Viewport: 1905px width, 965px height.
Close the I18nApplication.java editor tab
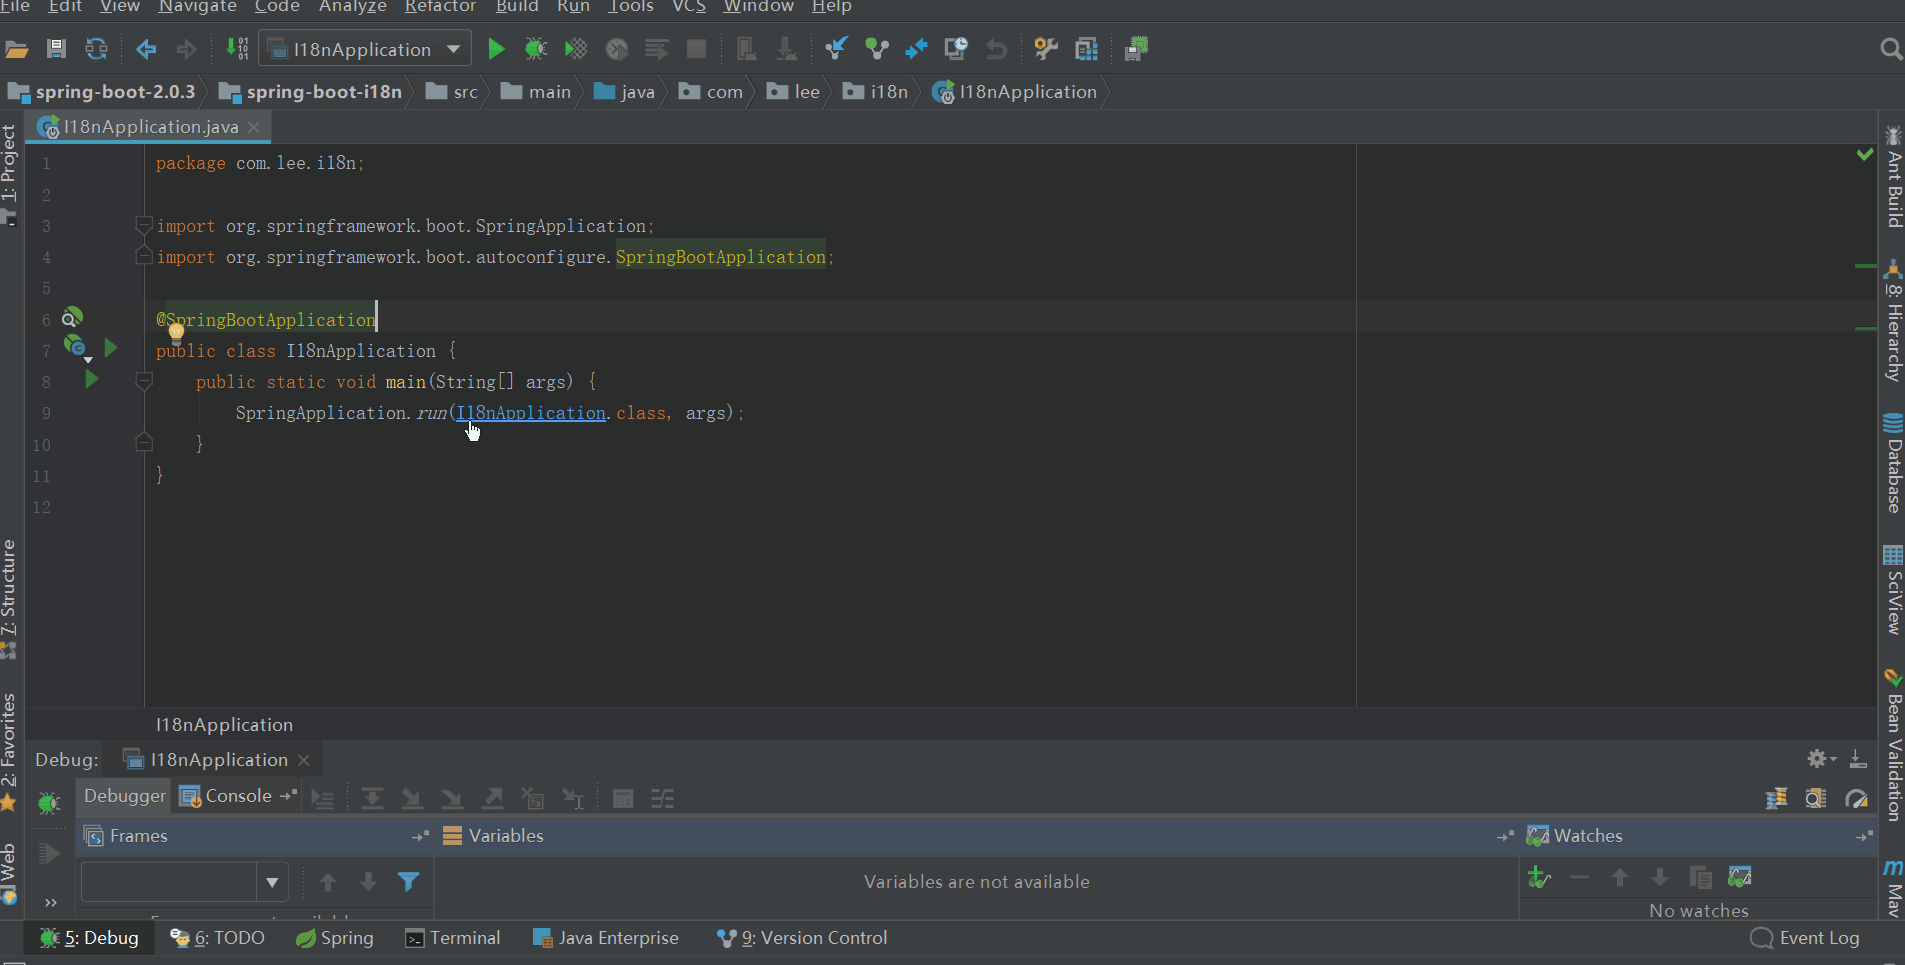[254, 127]
